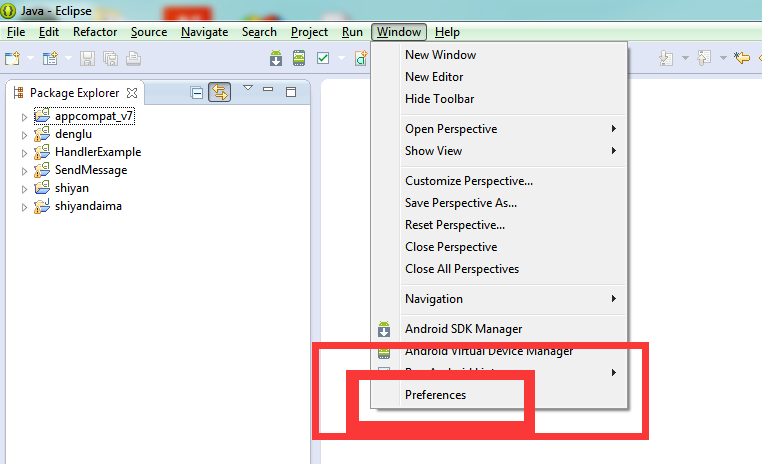Image resolution: width=762 pixels, height=464 pixels.
Task: Choose Close All Perspectives menu item
Action: [x=500, y=269]
